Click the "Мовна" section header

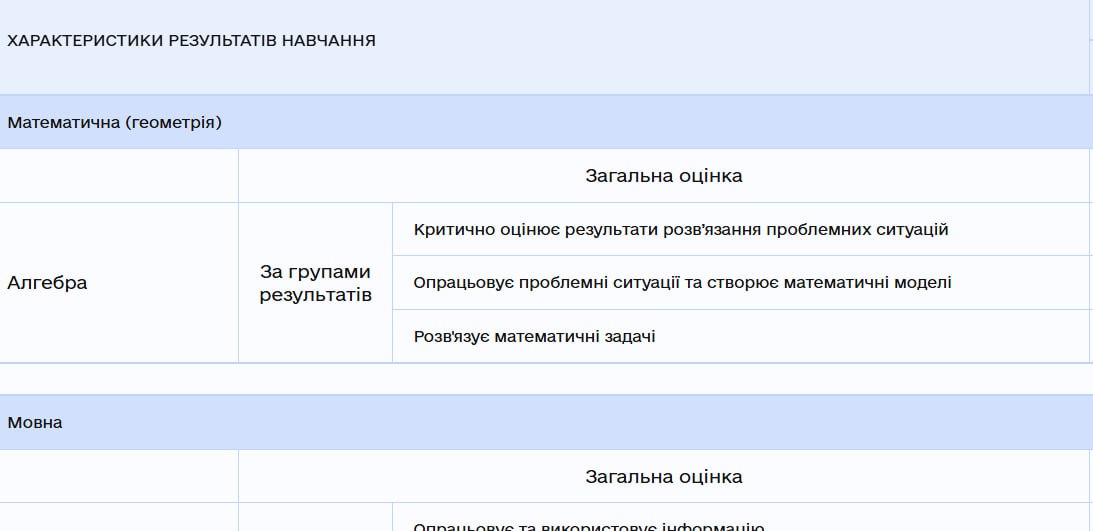(x=35, y=423)
